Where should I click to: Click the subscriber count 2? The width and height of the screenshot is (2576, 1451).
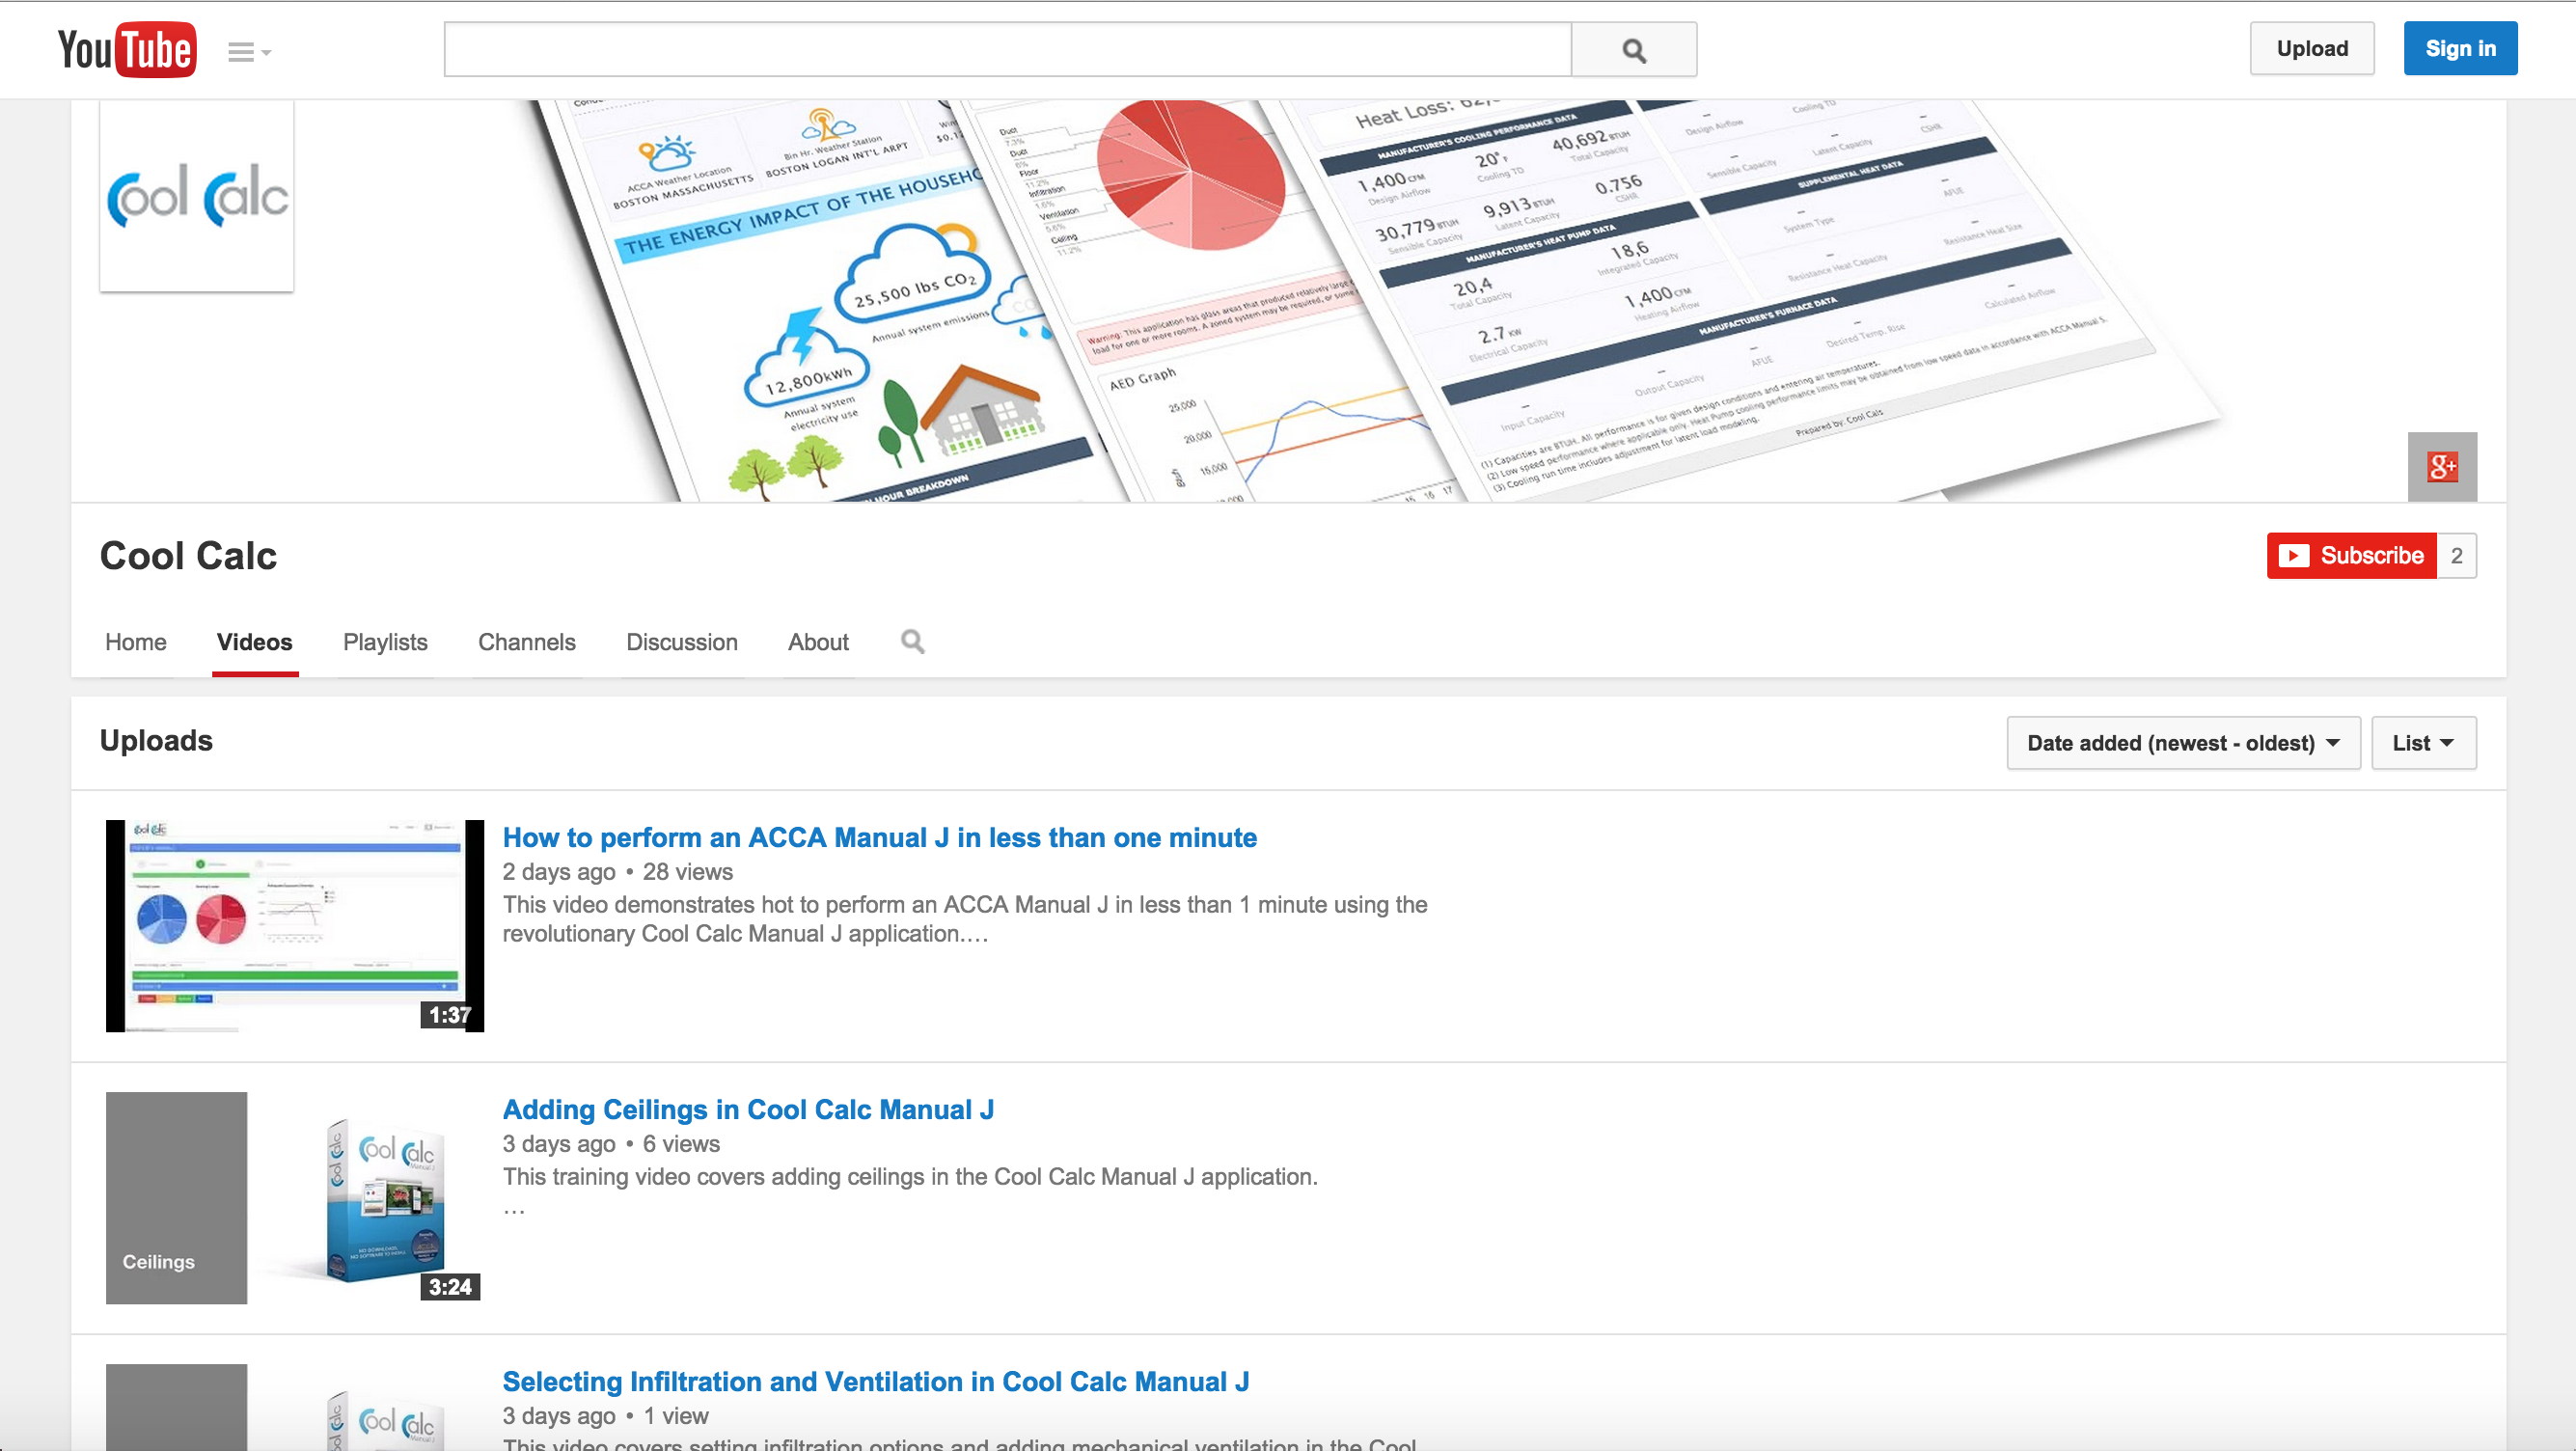coord(2456,555)
